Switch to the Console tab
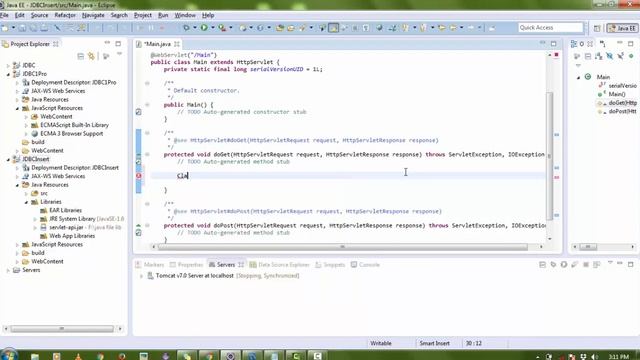The width and height of the screenshot is (640, 360). coord(365,265)
